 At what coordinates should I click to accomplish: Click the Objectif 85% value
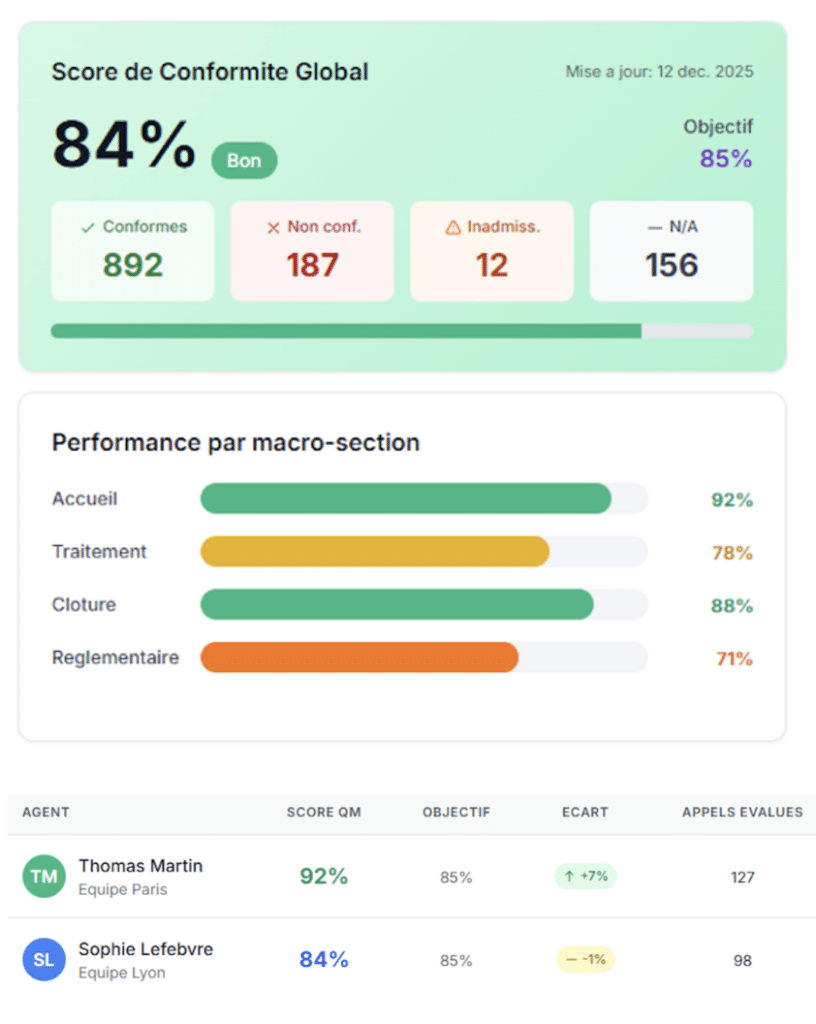click(x=727, y=159)
